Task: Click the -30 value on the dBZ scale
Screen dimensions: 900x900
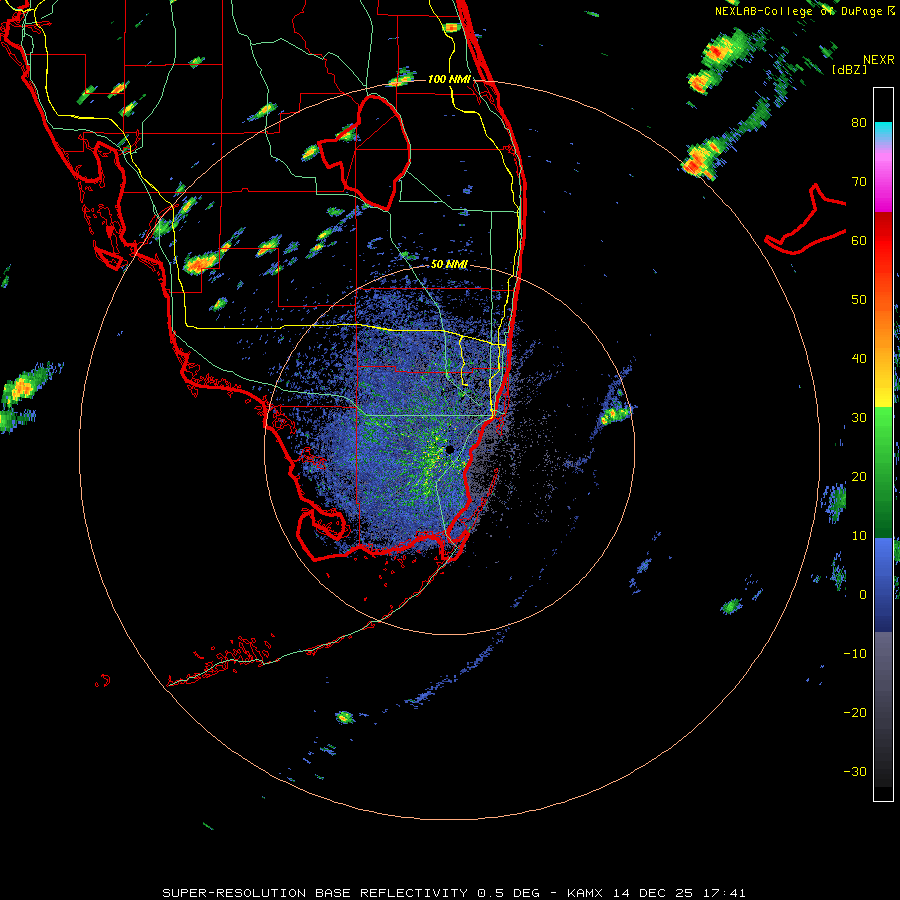Action: coord(855,771)
